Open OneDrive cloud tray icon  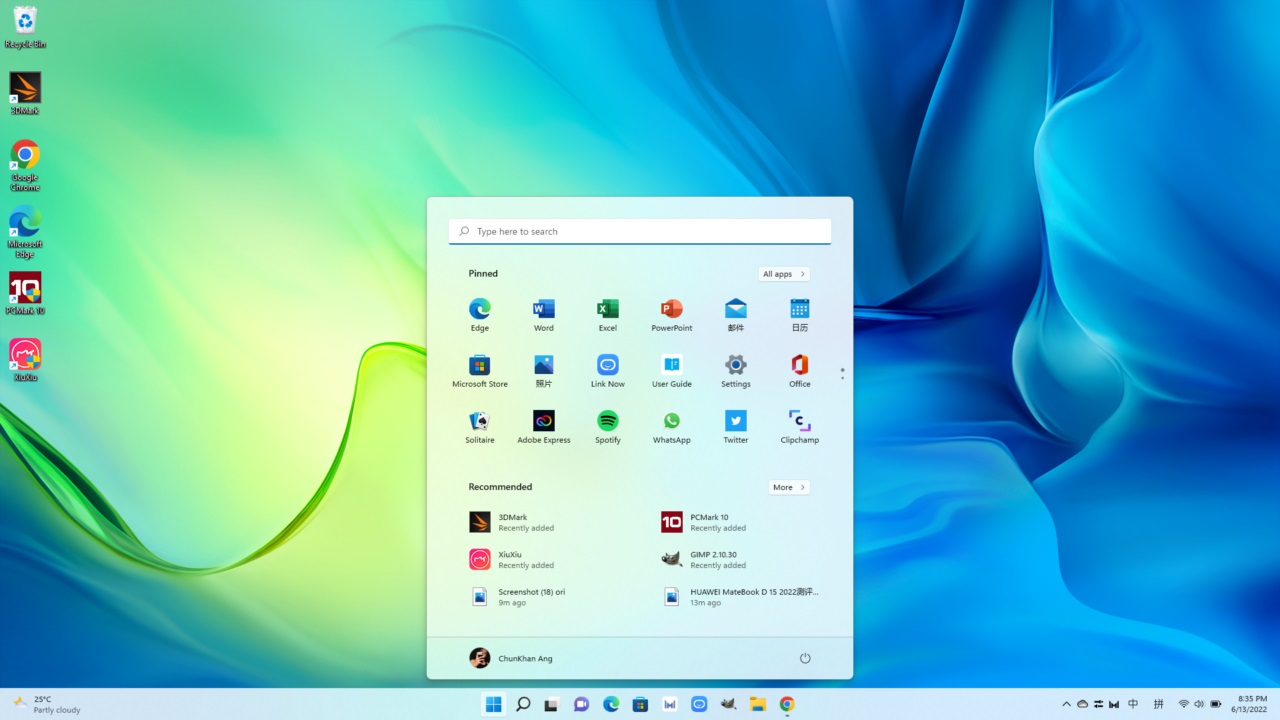pos(1082,704)
